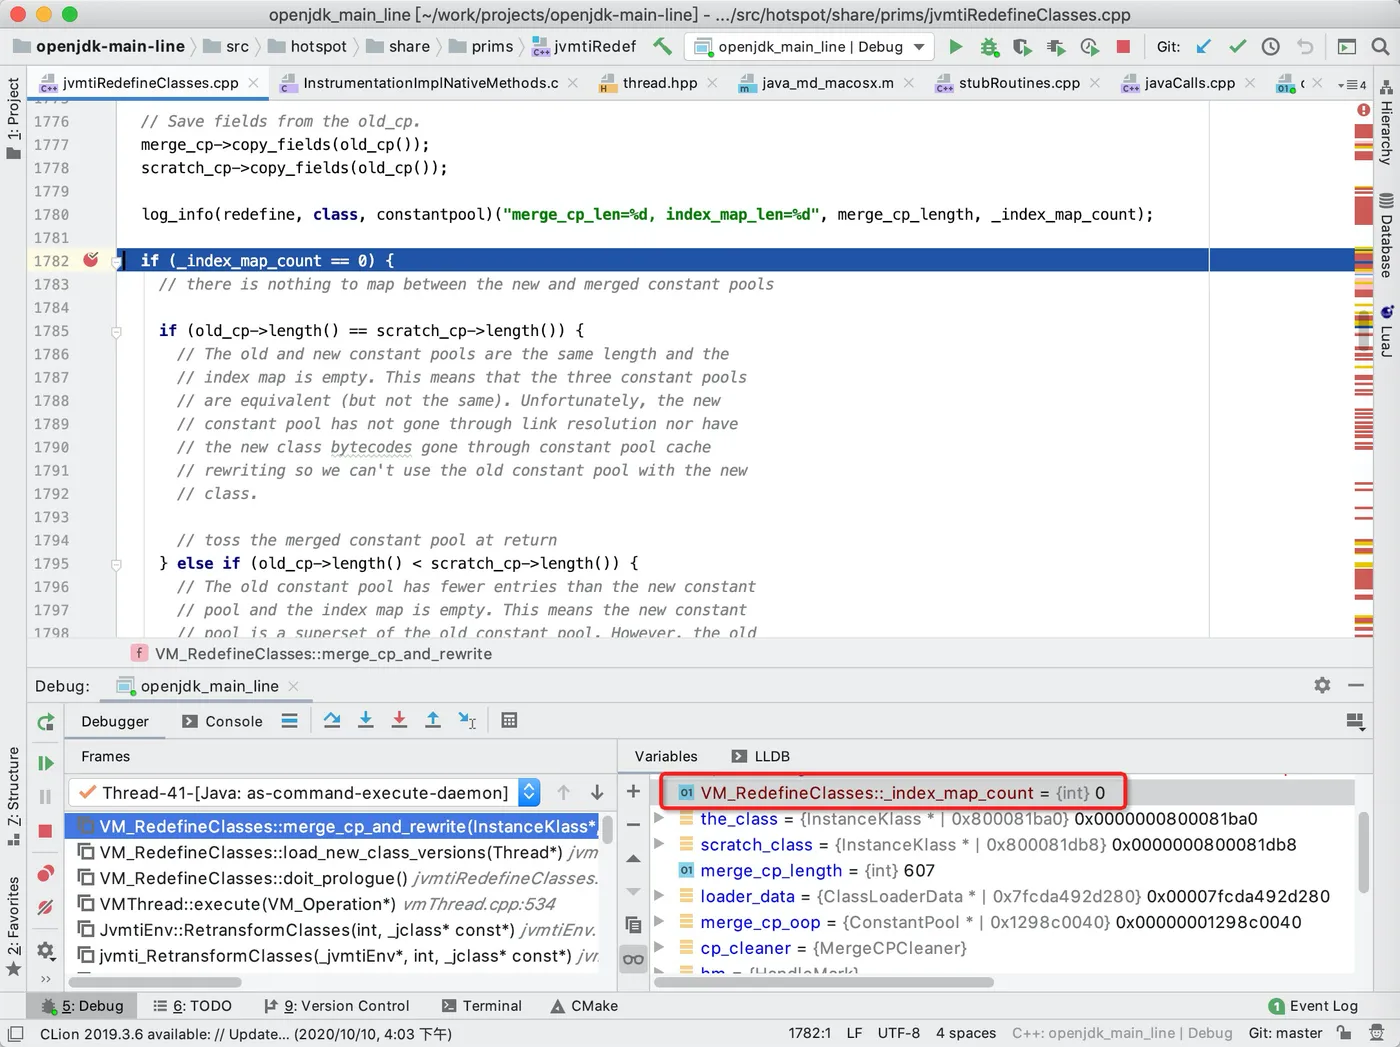Click Force Step Into red down arrow
The image size is (1400, 1047).
(x=399, y=720)
